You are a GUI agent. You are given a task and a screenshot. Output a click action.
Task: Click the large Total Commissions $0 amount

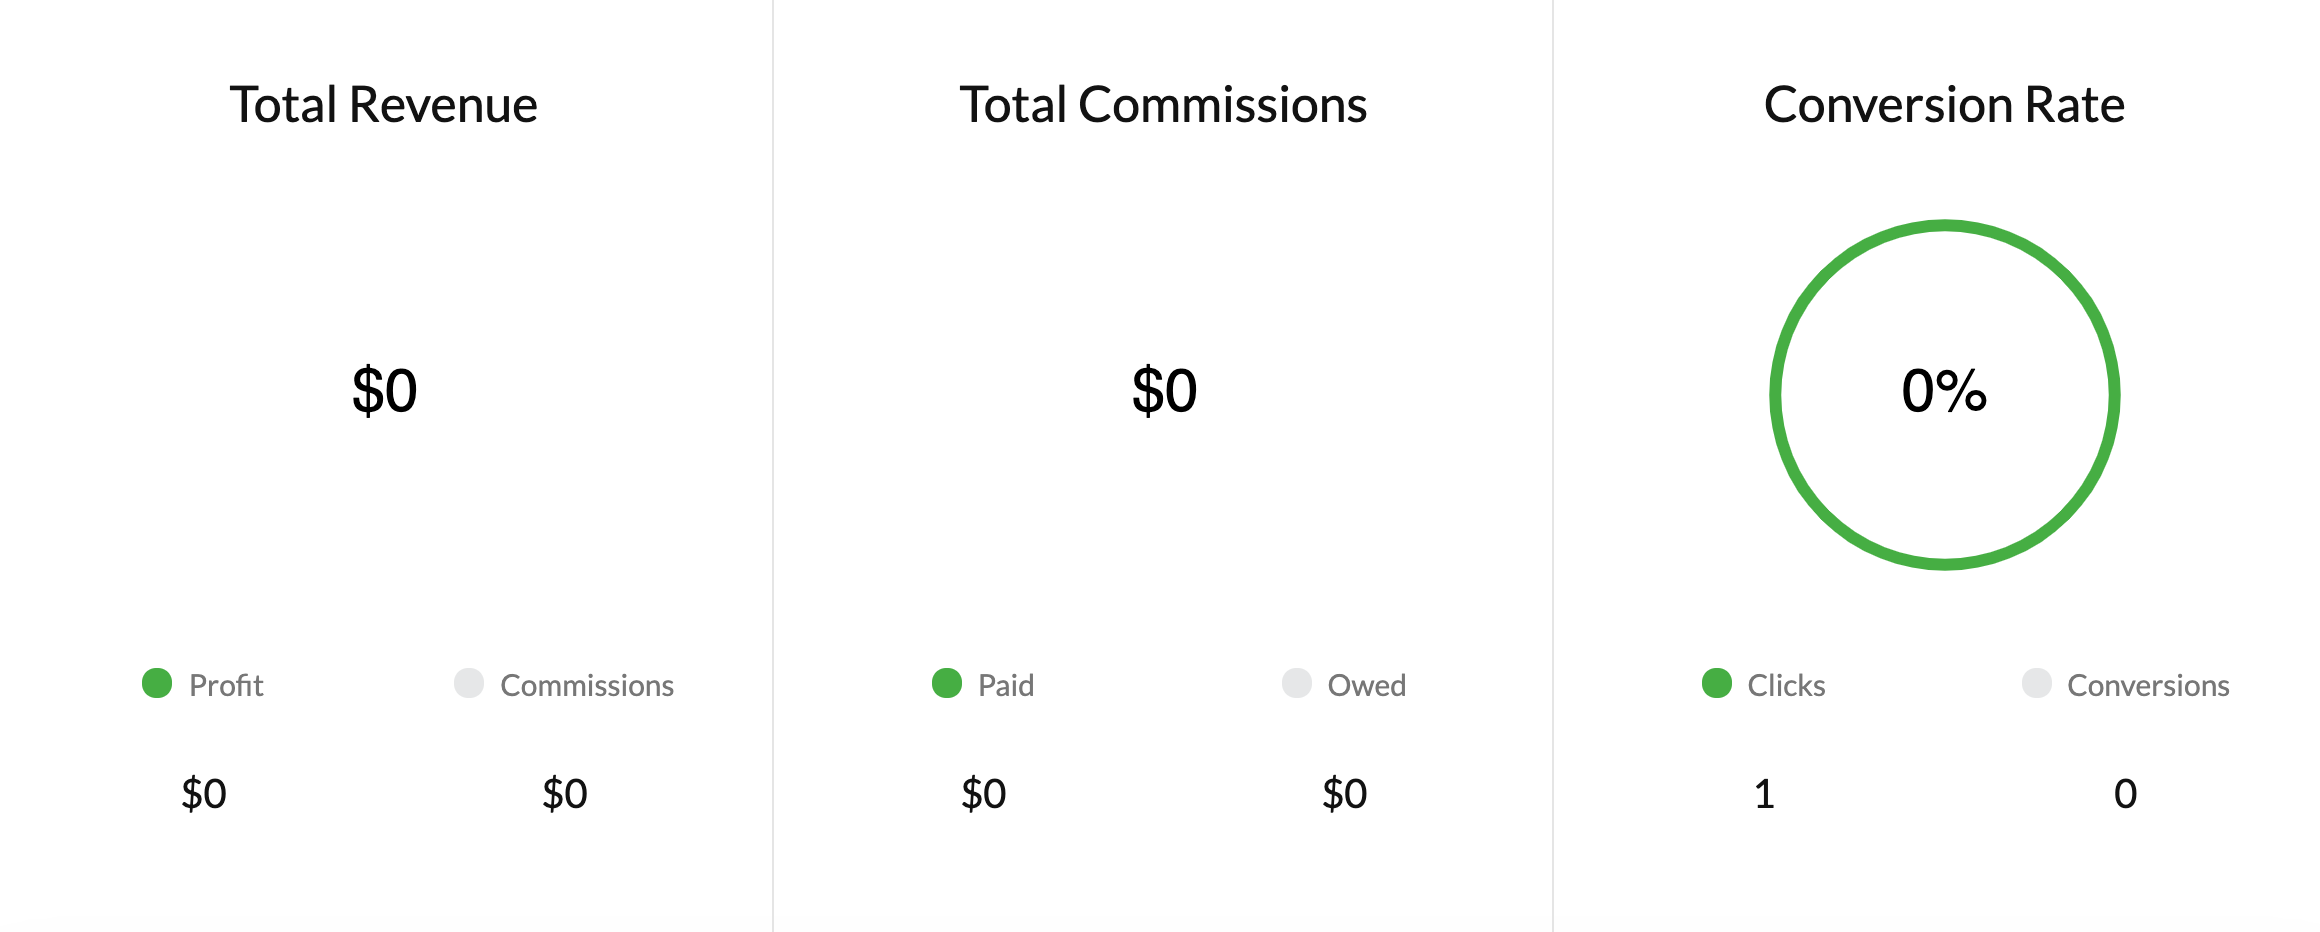point(1164,391)
